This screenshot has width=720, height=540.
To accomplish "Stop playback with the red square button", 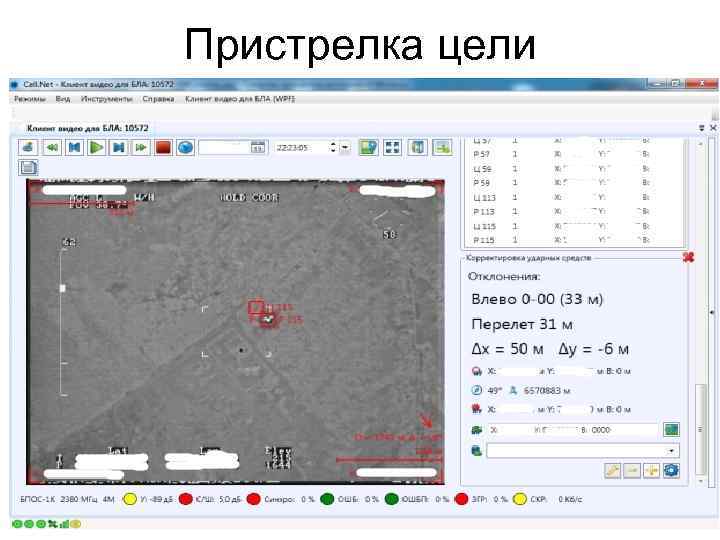I will (x=163, y=147).
